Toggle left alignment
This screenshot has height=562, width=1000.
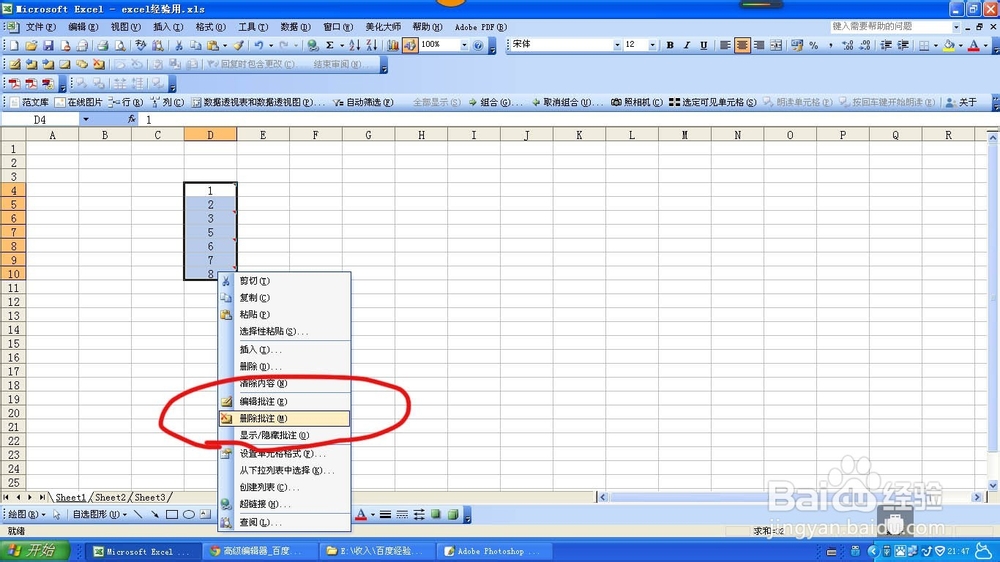pos(725,45)
